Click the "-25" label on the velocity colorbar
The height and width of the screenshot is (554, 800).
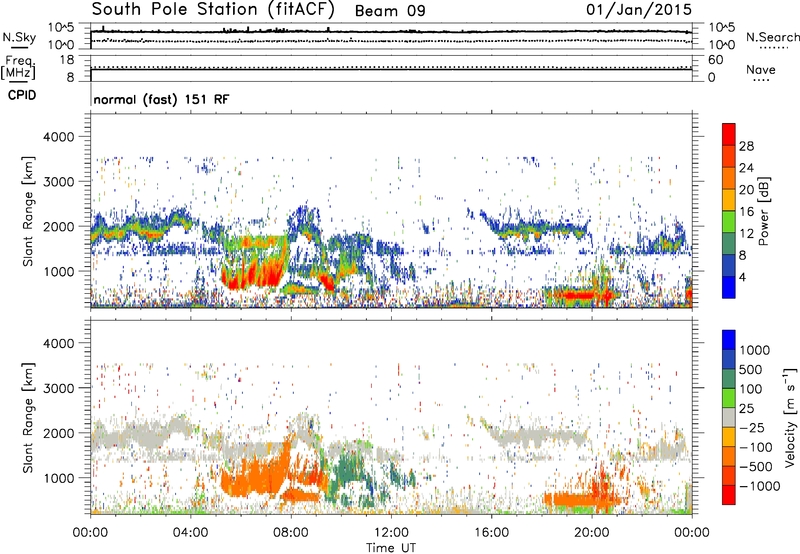point(752,428)
